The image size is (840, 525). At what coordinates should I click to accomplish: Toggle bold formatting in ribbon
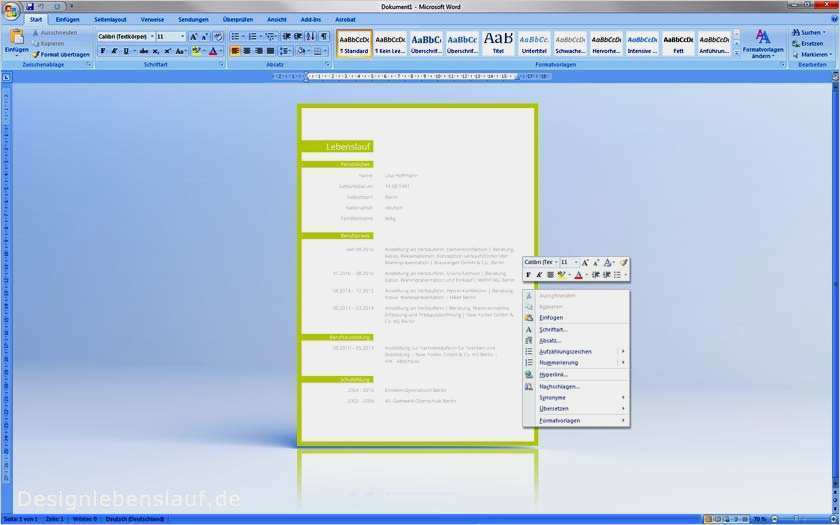pos(103,51)
